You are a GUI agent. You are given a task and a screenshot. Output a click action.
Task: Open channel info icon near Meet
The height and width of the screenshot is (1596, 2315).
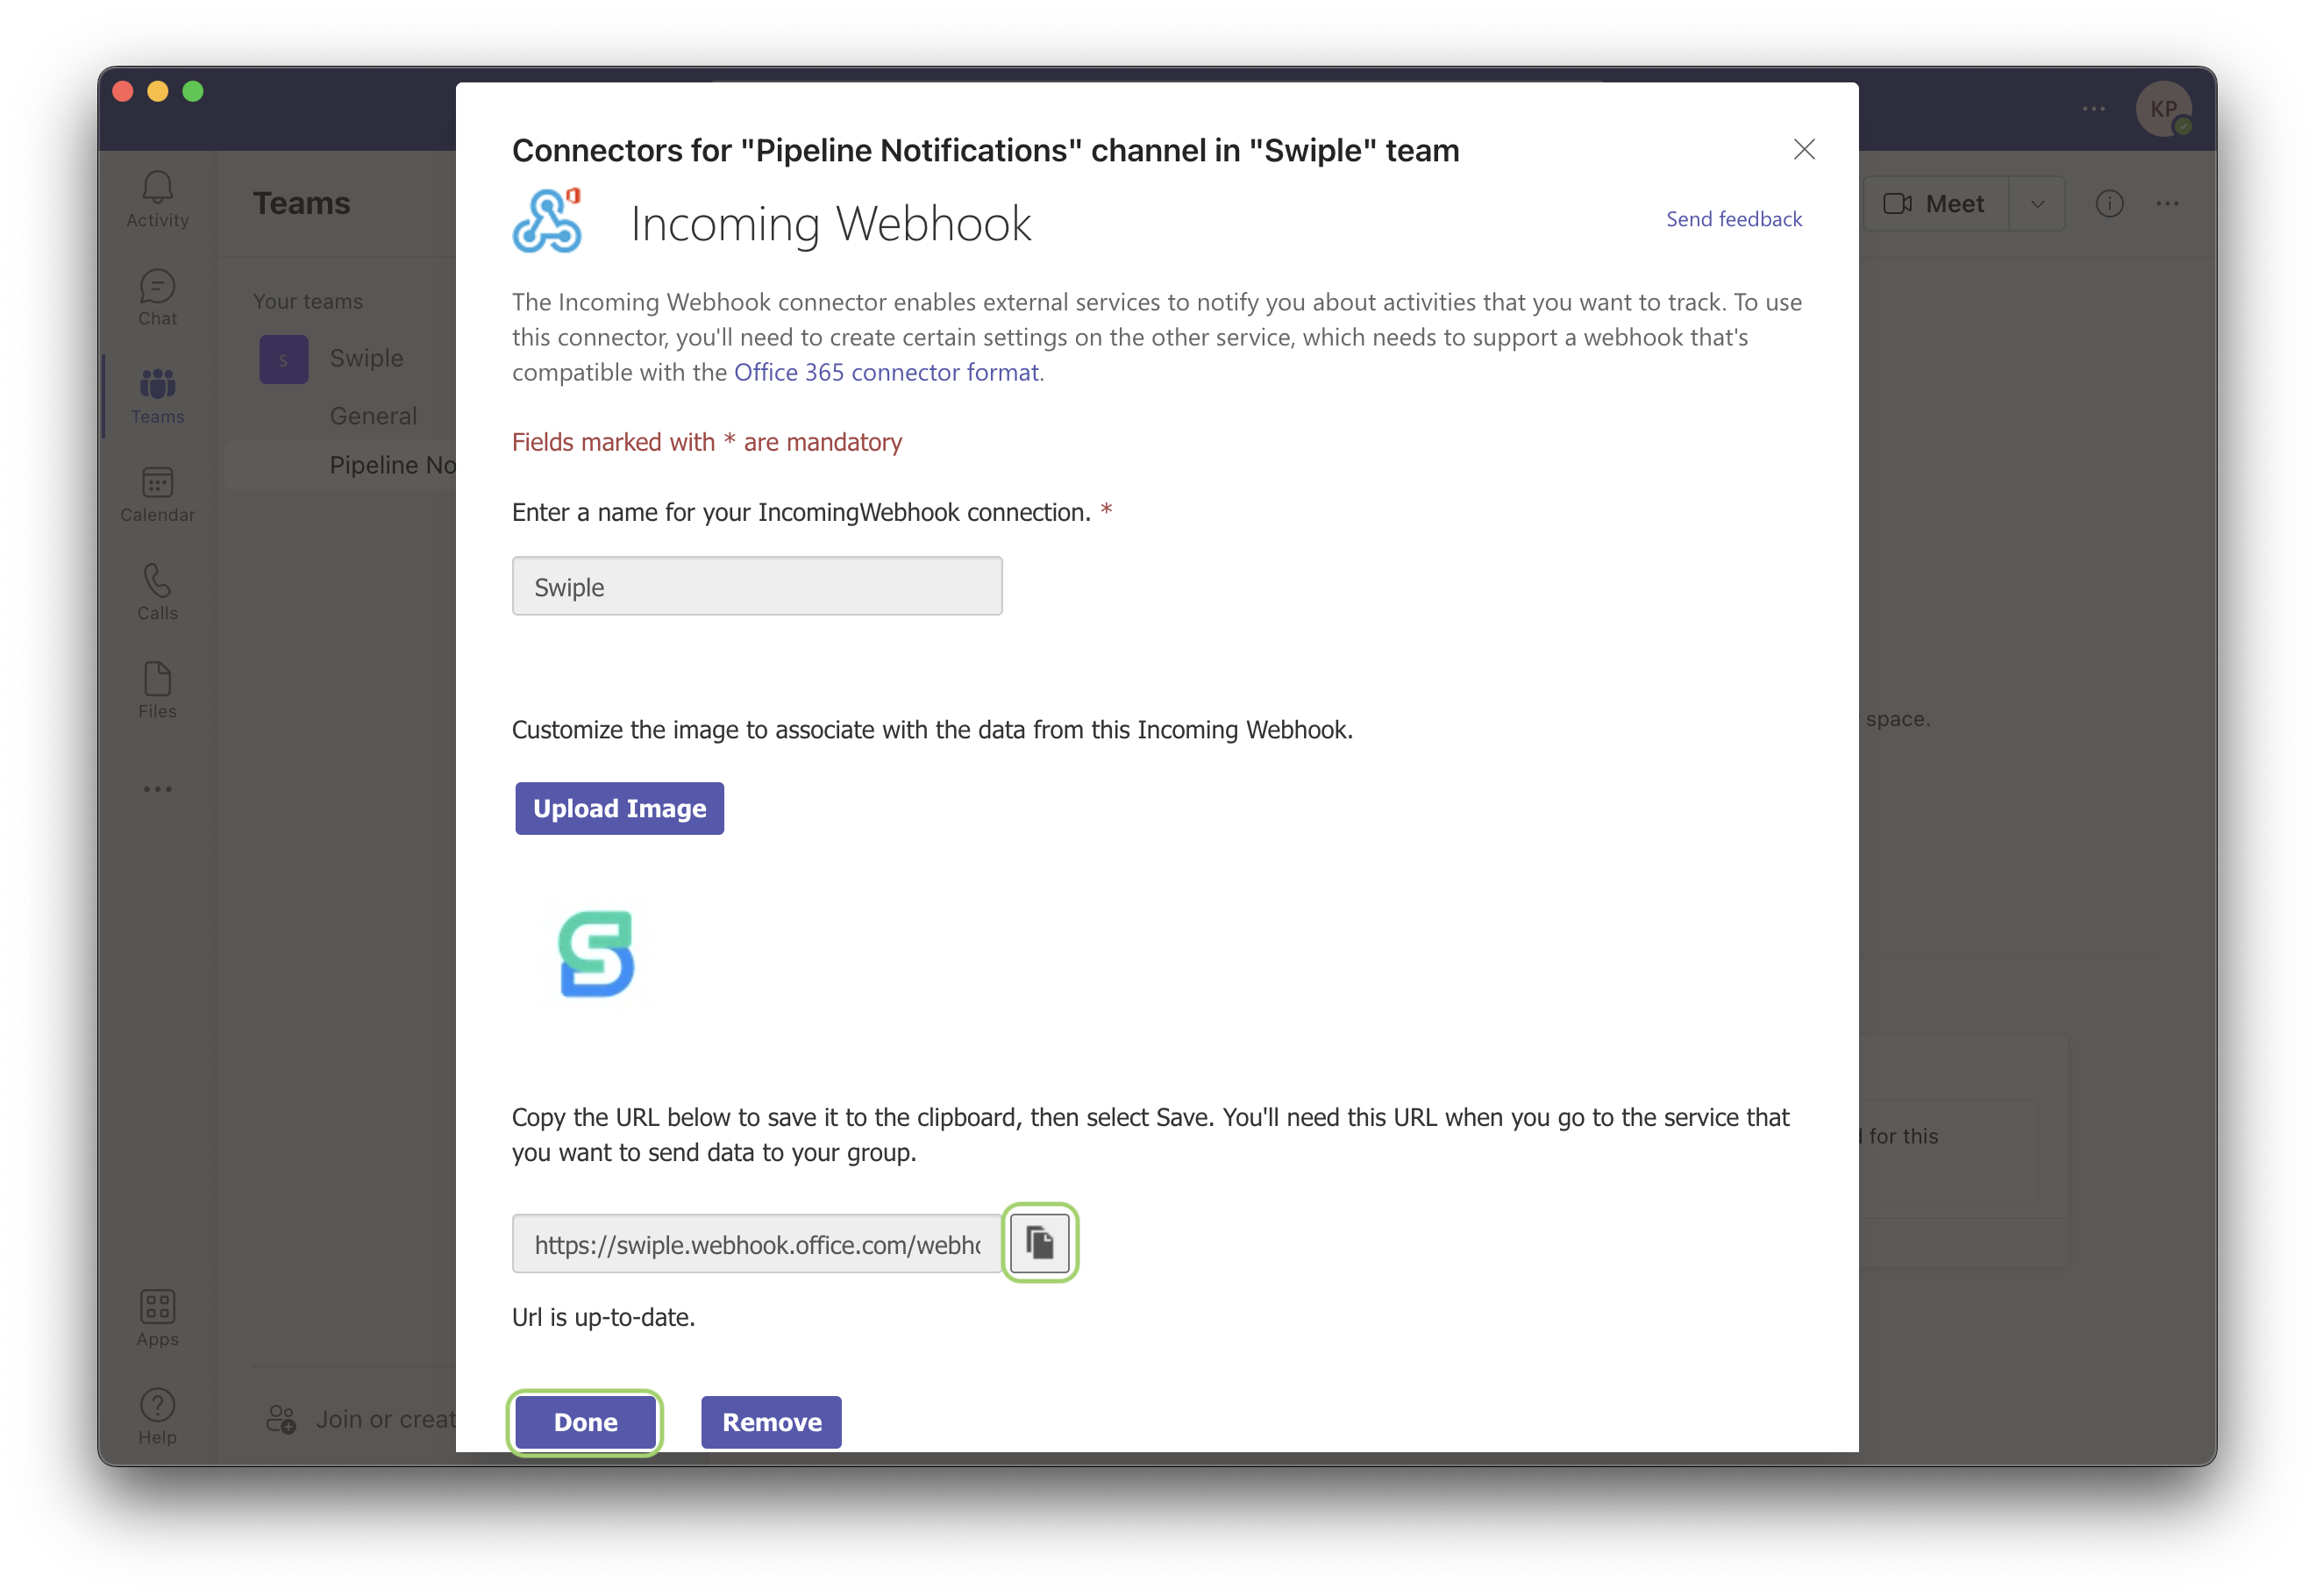(2109, 203)
